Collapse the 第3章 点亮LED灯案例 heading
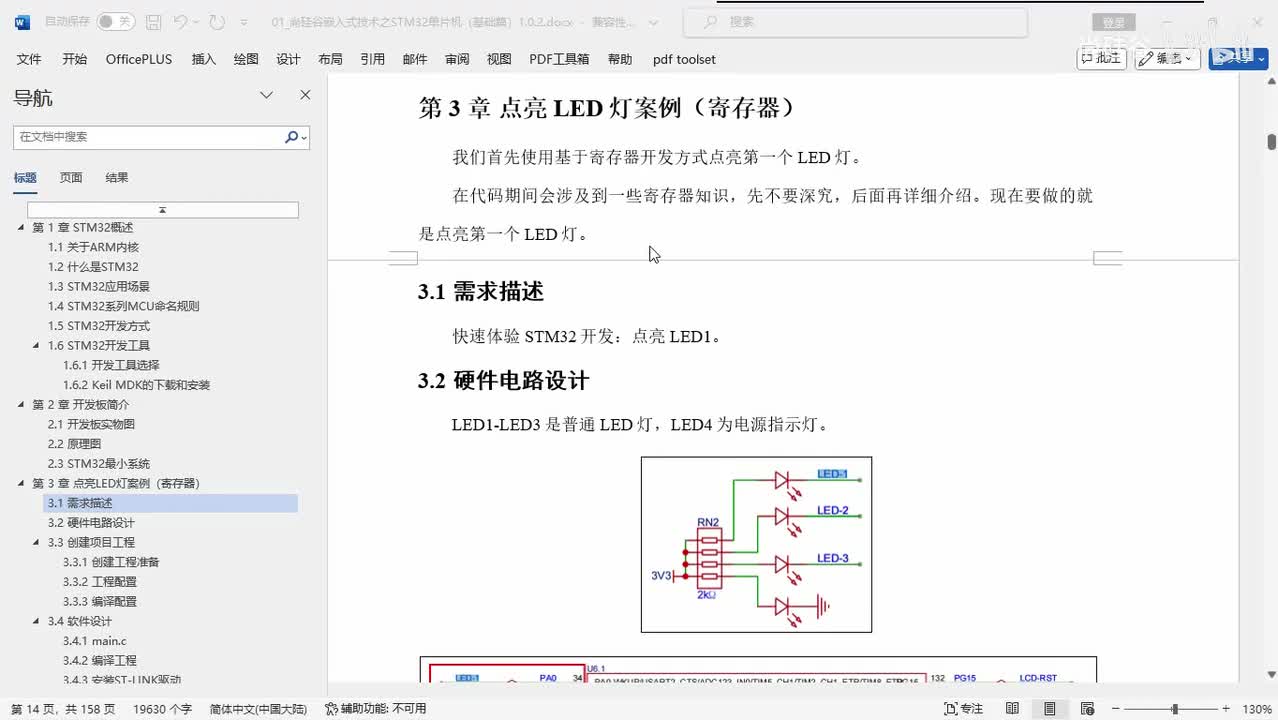The height and width of the screenshot is (720, 1278). click(21, 484)
